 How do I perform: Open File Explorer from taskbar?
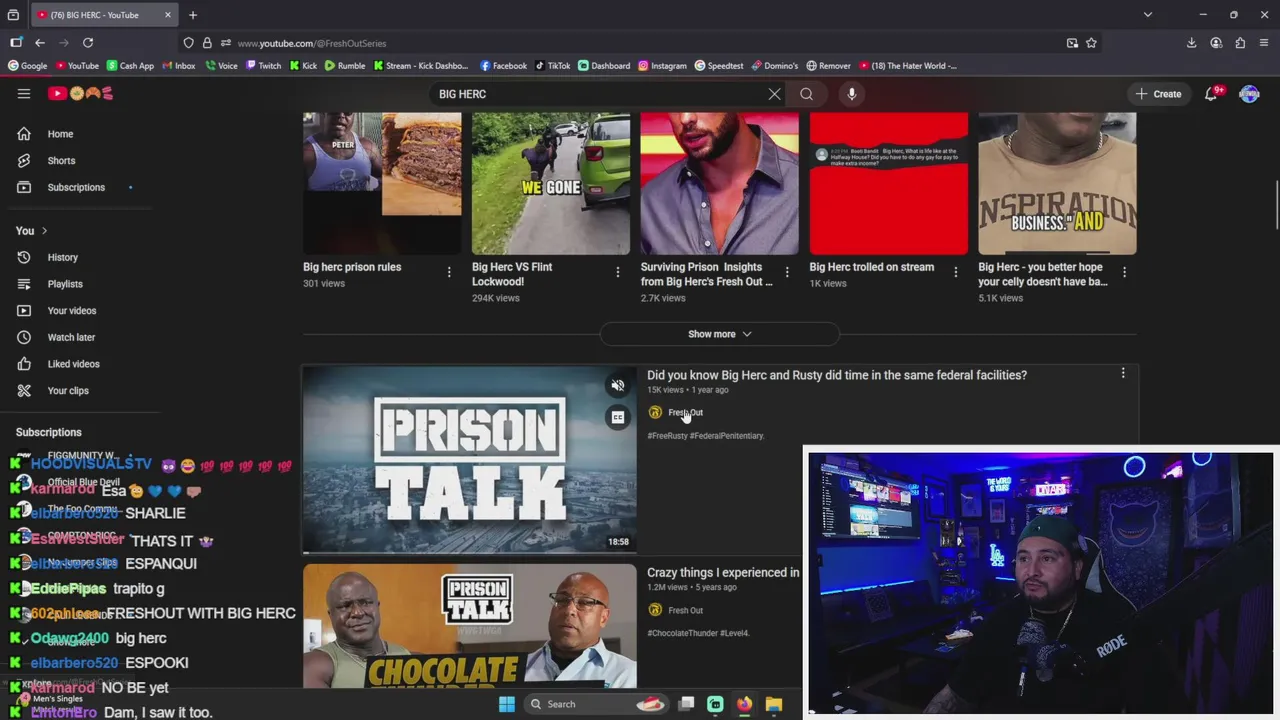click(x=773, y=704)
